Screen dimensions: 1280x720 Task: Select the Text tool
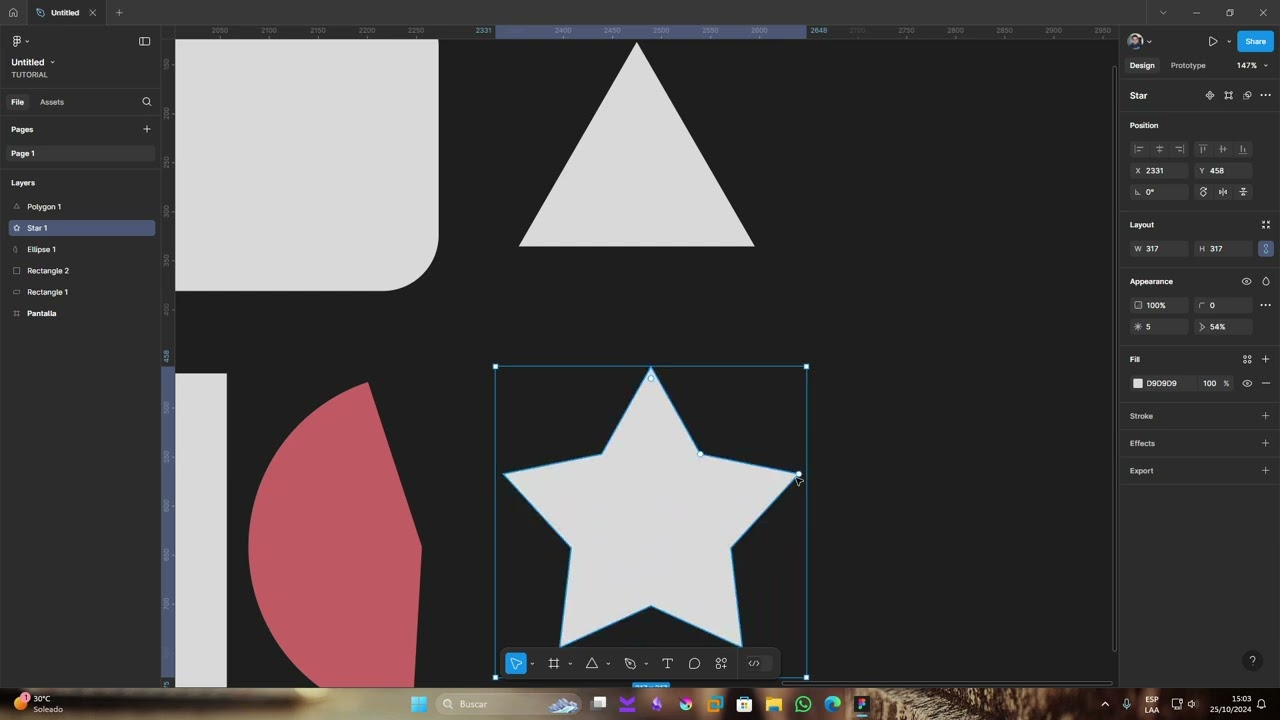click(x=667, y=663)
